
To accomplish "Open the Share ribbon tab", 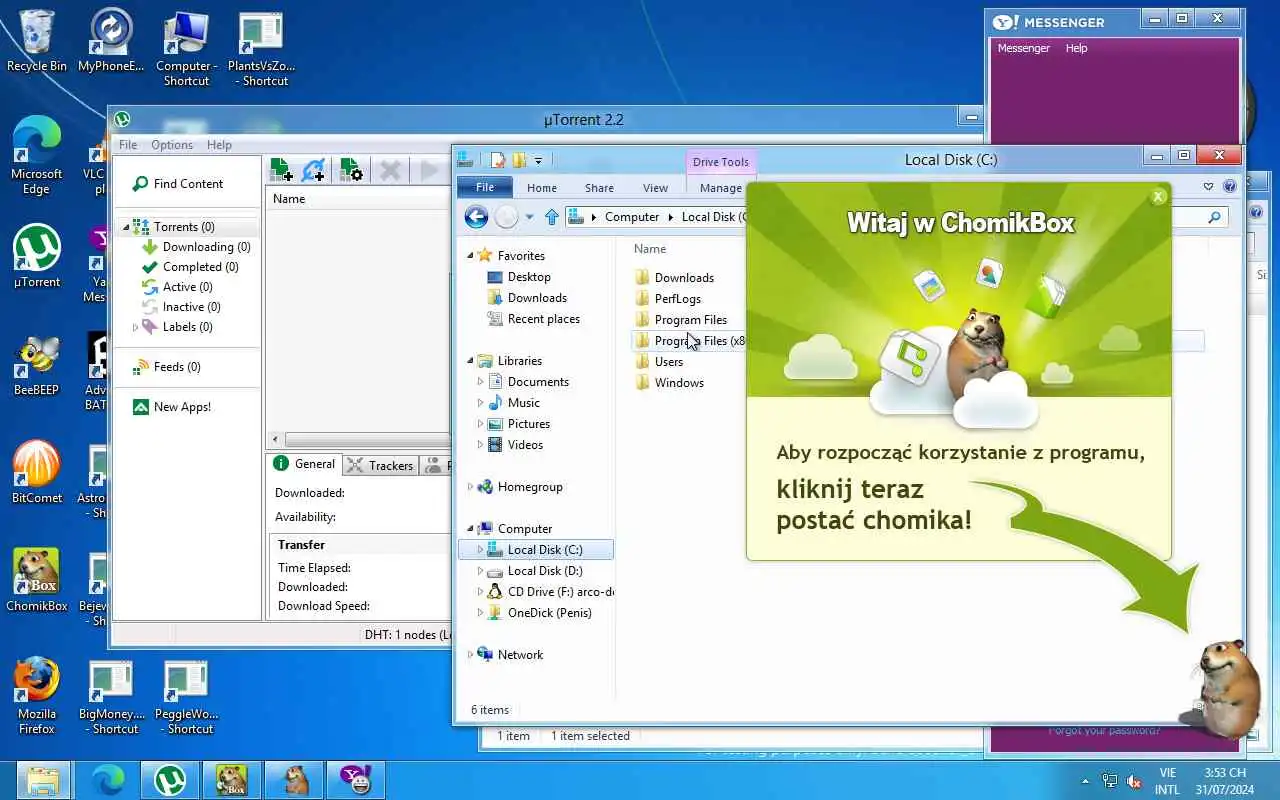I will tap(599, 188).
